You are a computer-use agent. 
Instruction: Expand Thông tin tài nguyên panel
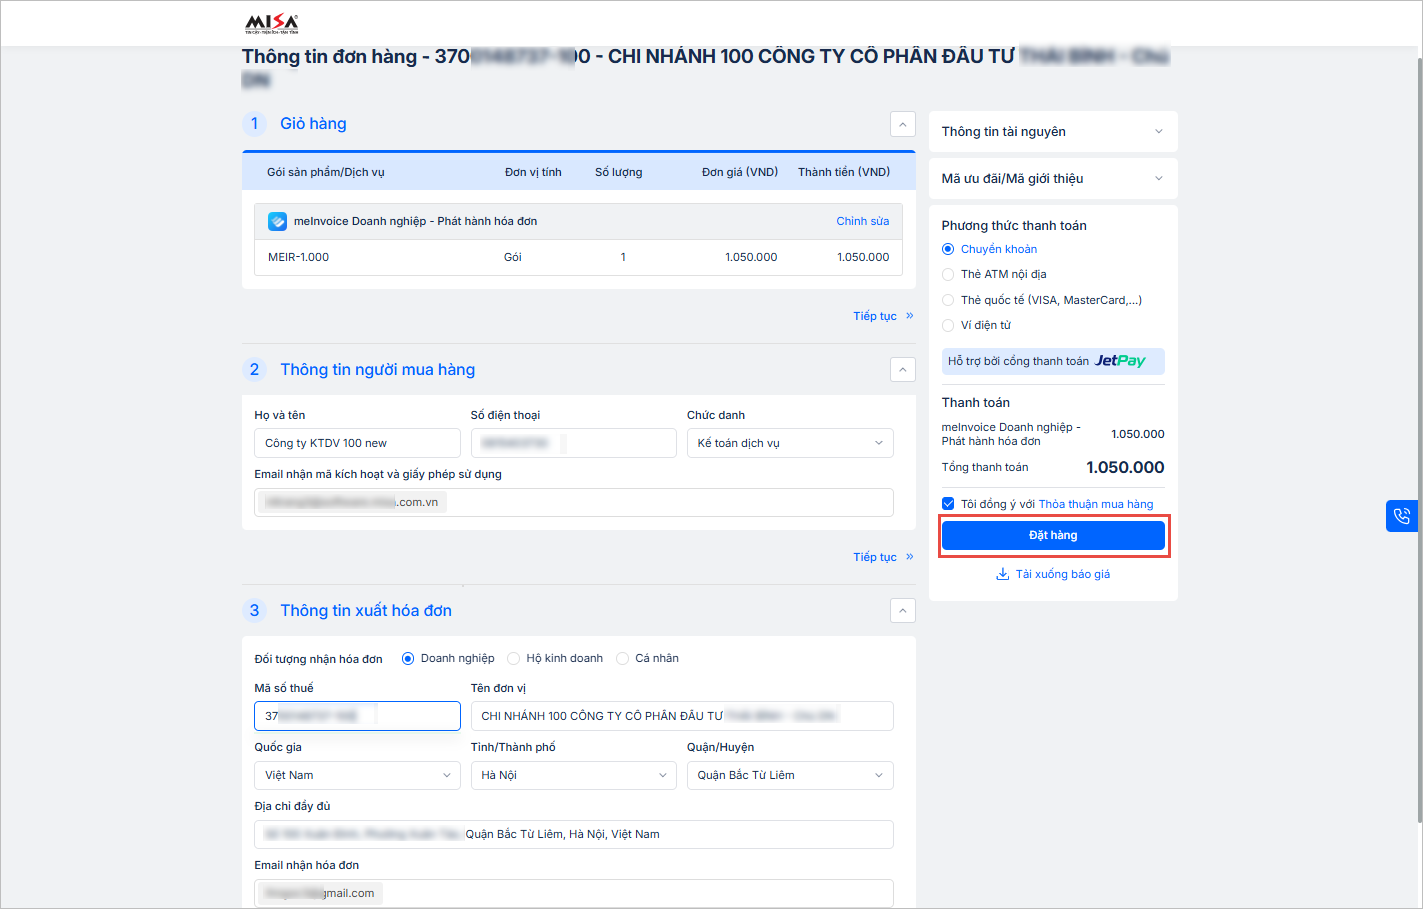[x=1053, y=132]
